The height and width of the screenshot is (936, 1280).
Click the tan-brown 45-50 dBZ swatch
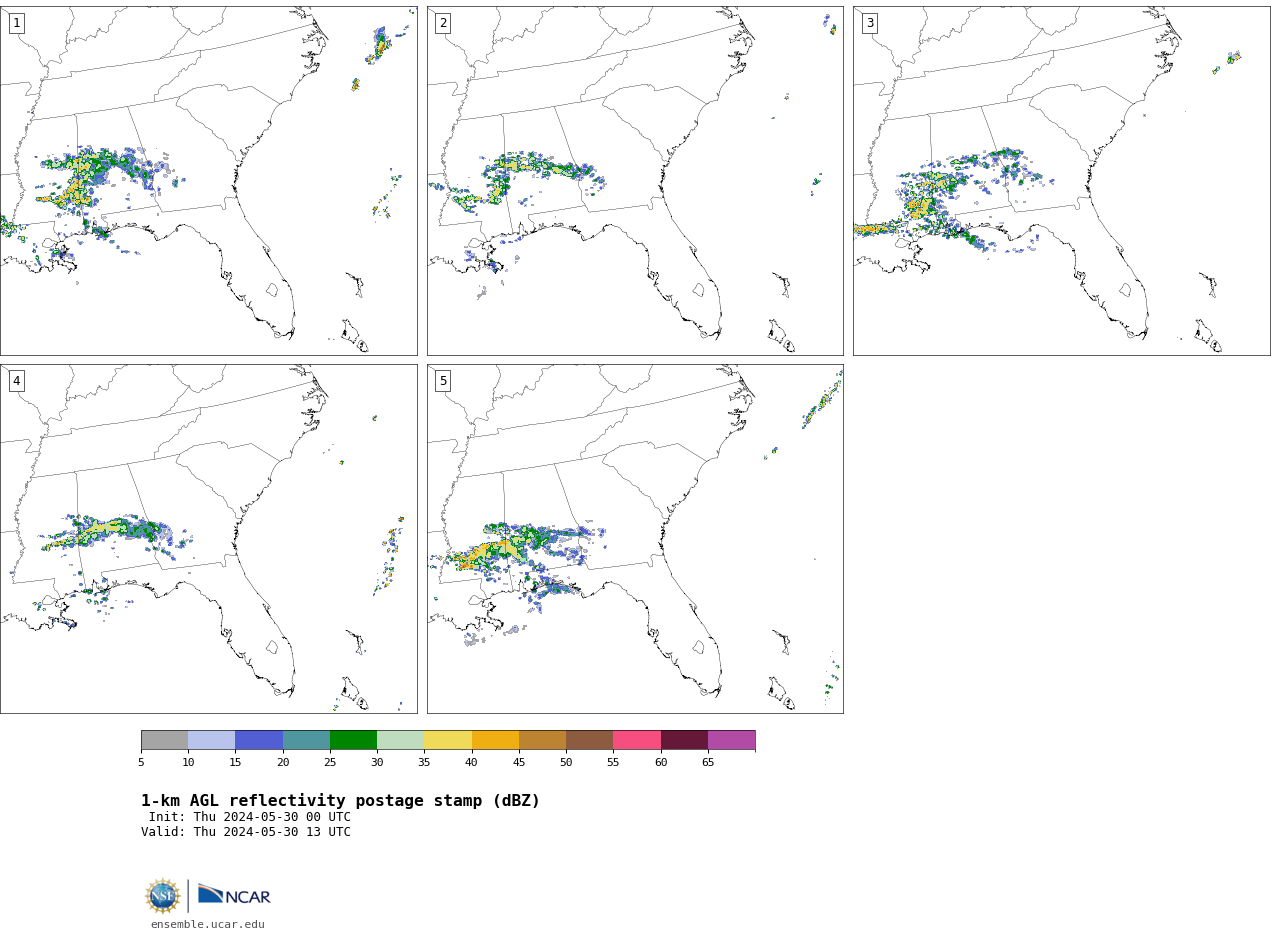(x=542, y=740)
